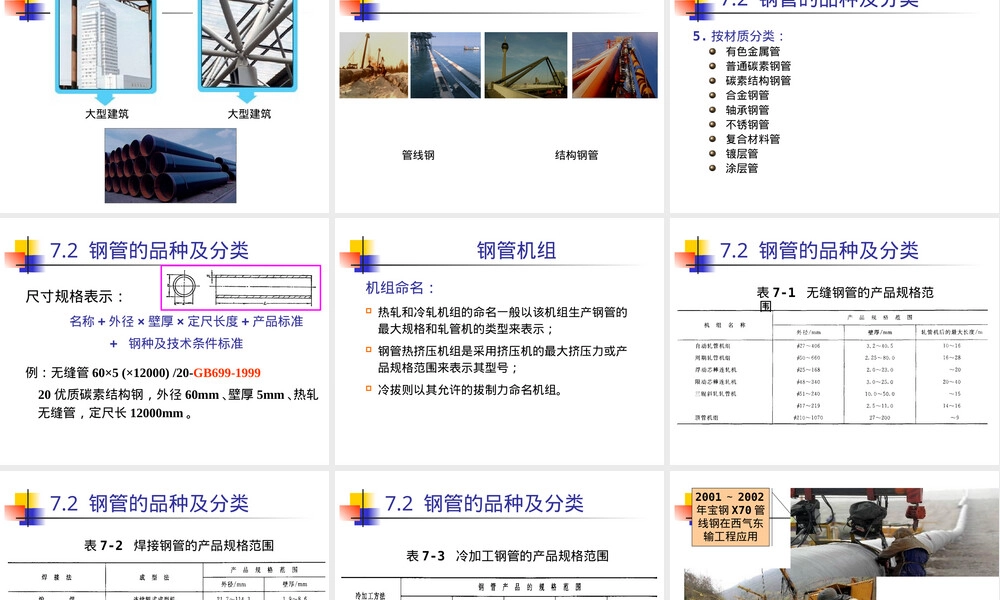Click the '大型建筑' label under the skyscraper photo
Image resolution: width=1000 pixels, height=600 pixels.
coord(107,113)
